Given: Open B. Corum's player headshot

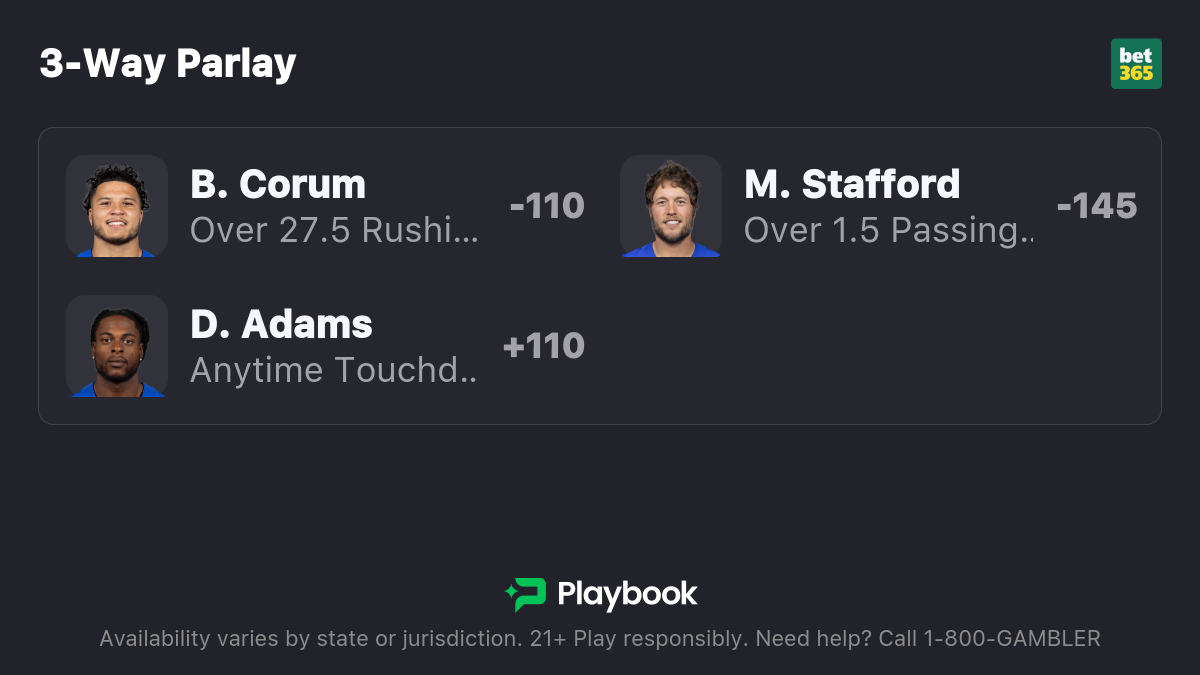Looking at the screenshot, I should [x=117, y=206].
